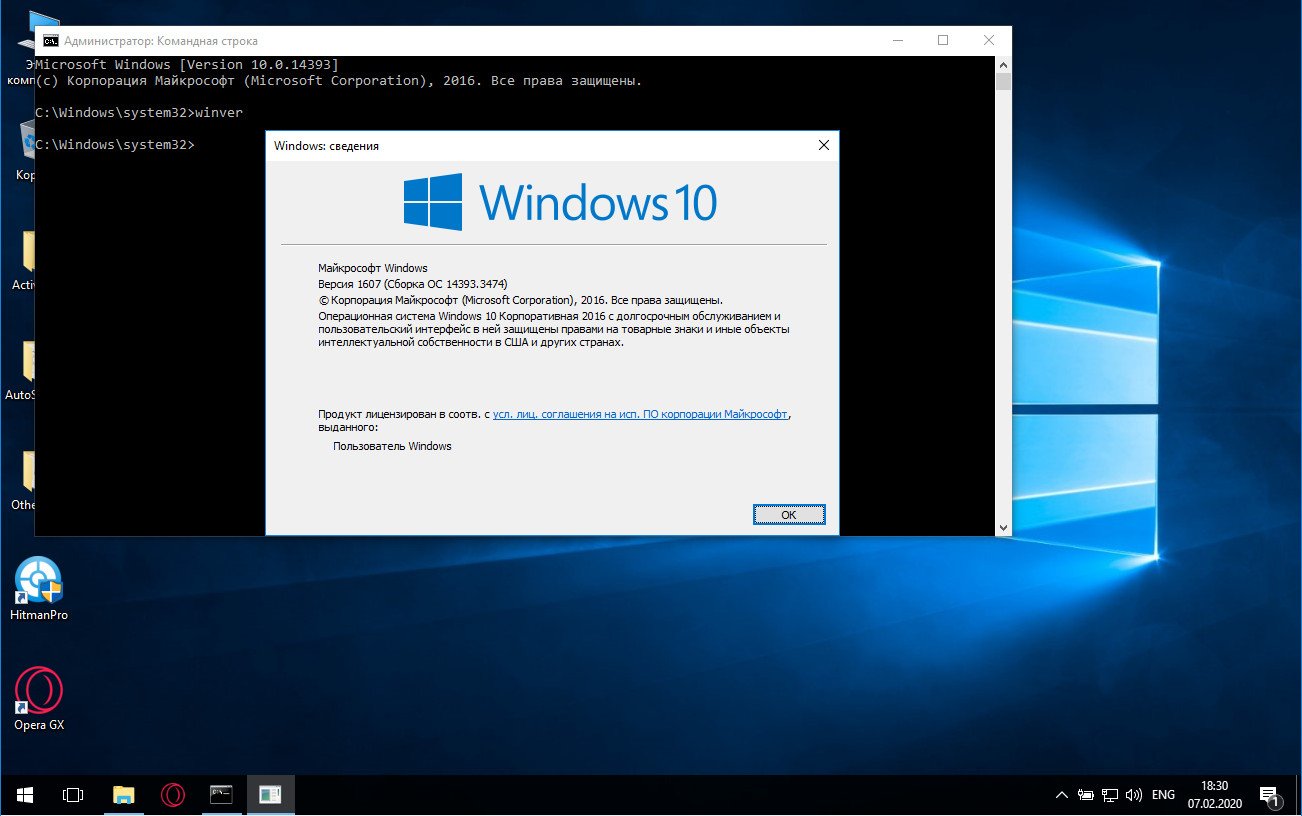Click 'Версия 1607 (Сборка ОС 14393.3474)' text
Viewport: 1302px width, 816px height.
tap(413, 284)
